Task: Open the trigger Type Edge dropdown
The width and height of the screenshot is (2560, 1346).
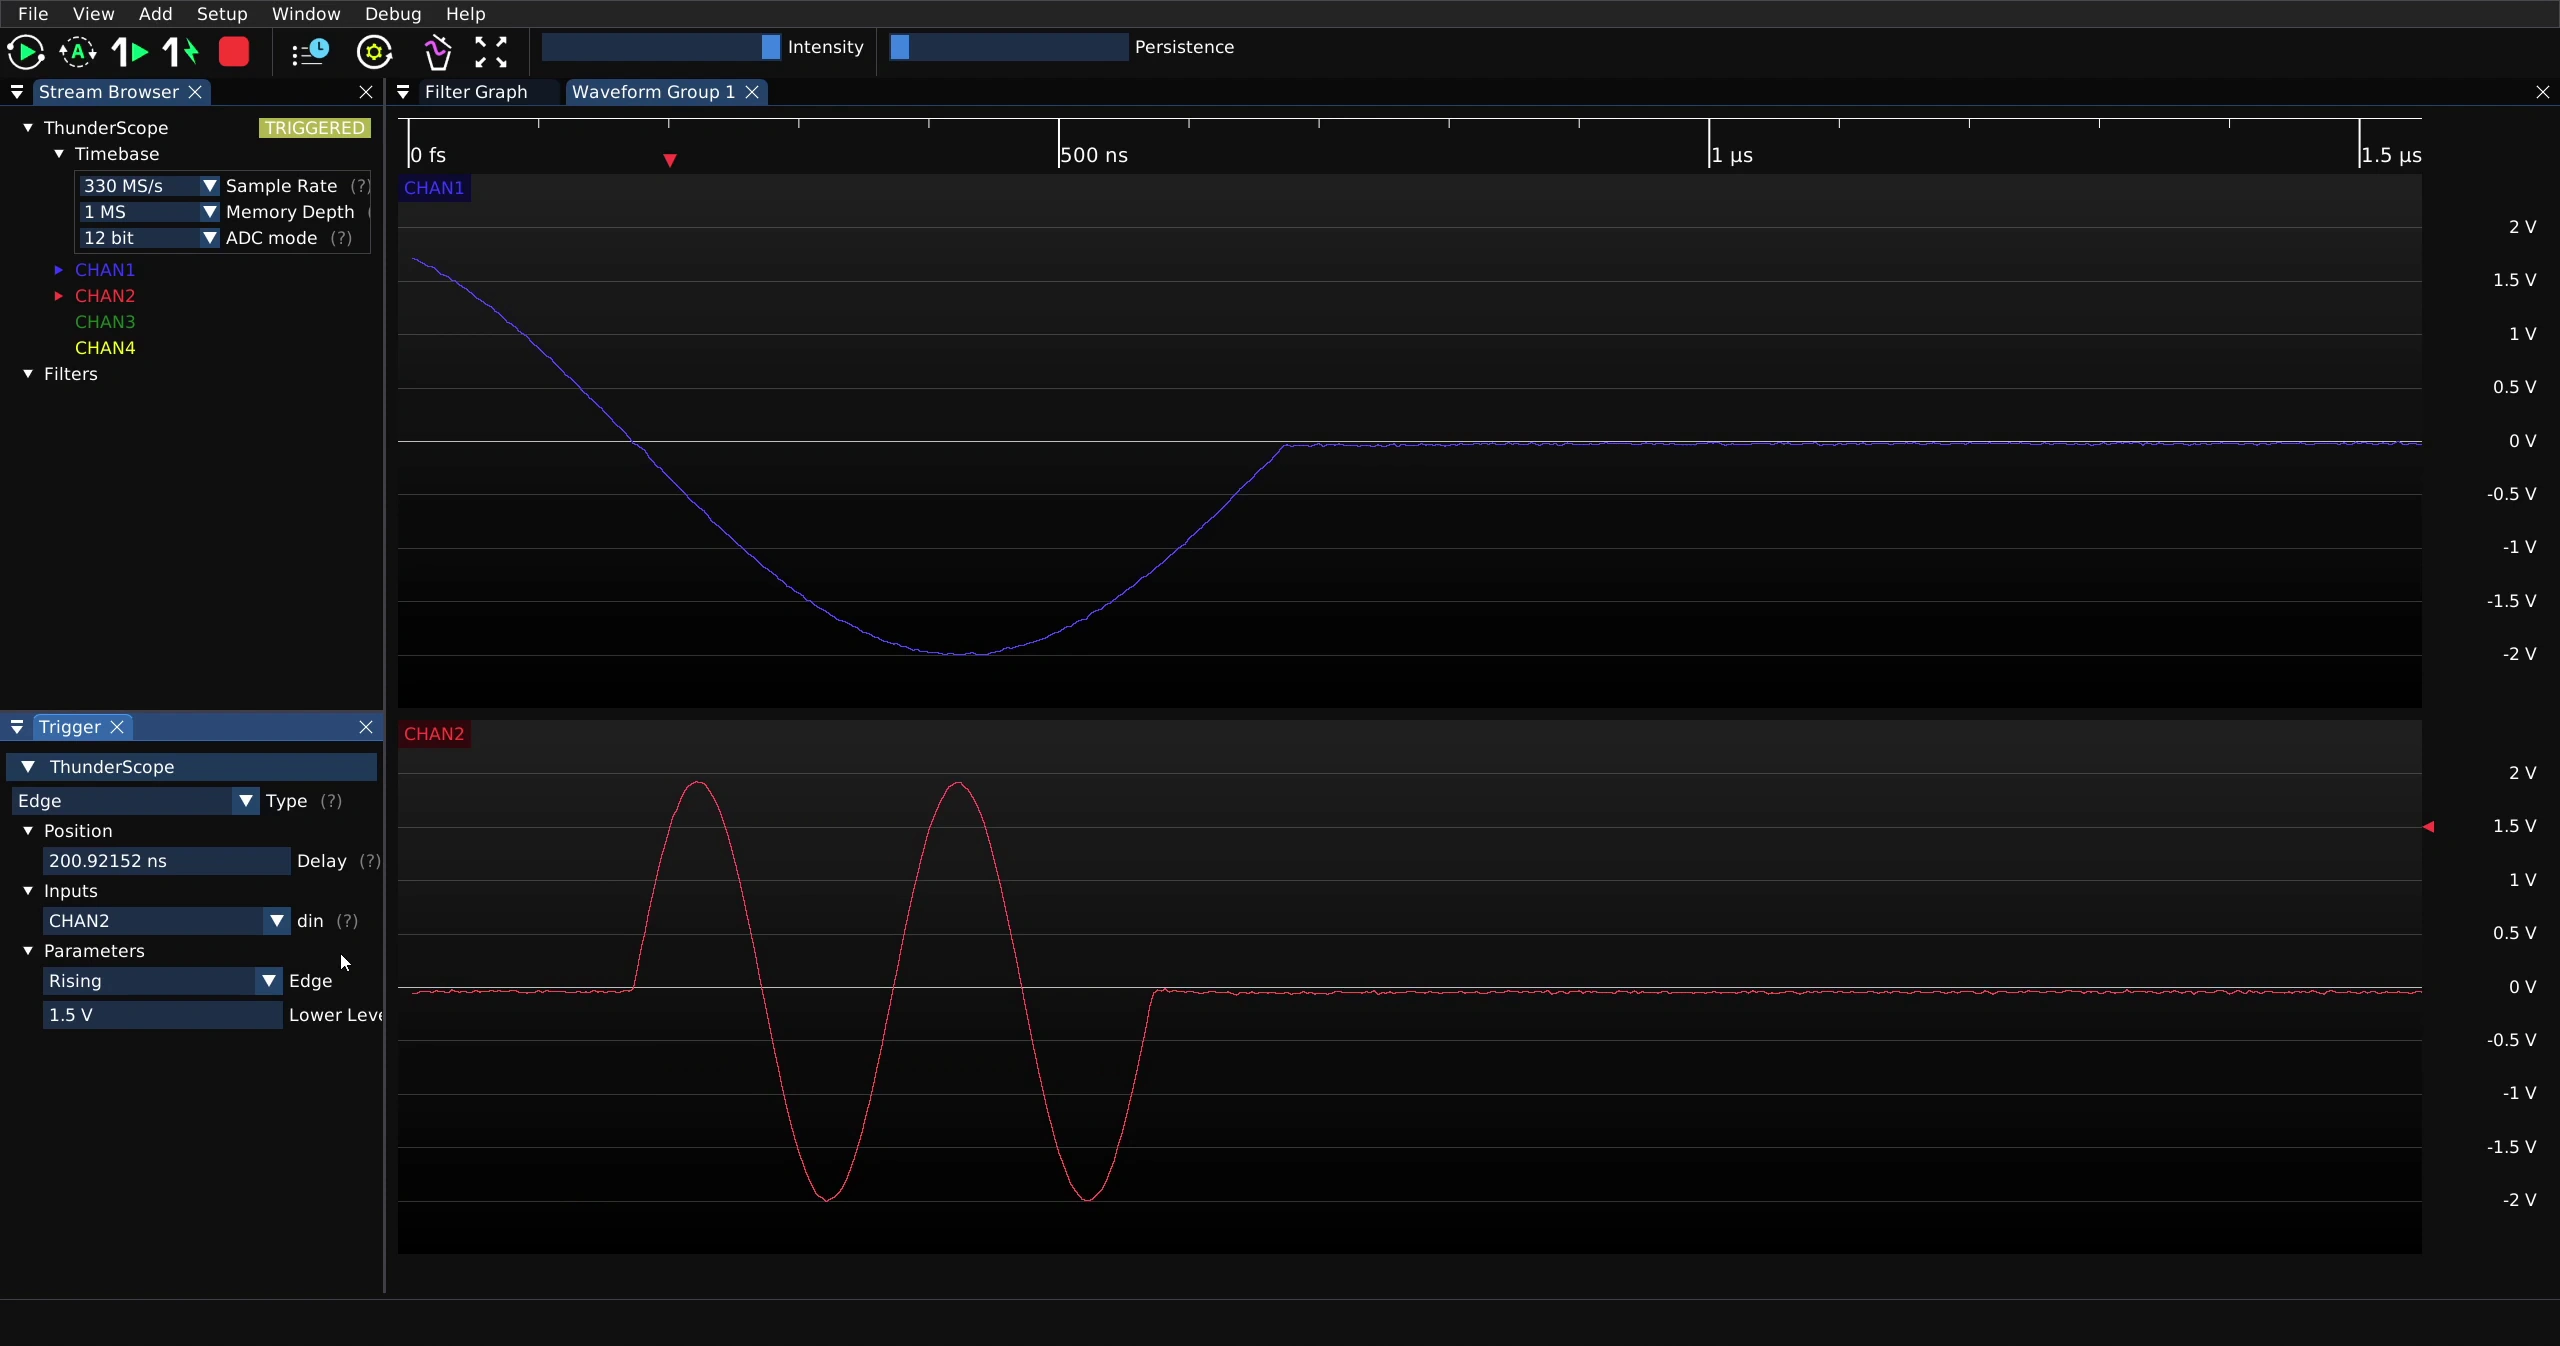Action: point(135,801)
